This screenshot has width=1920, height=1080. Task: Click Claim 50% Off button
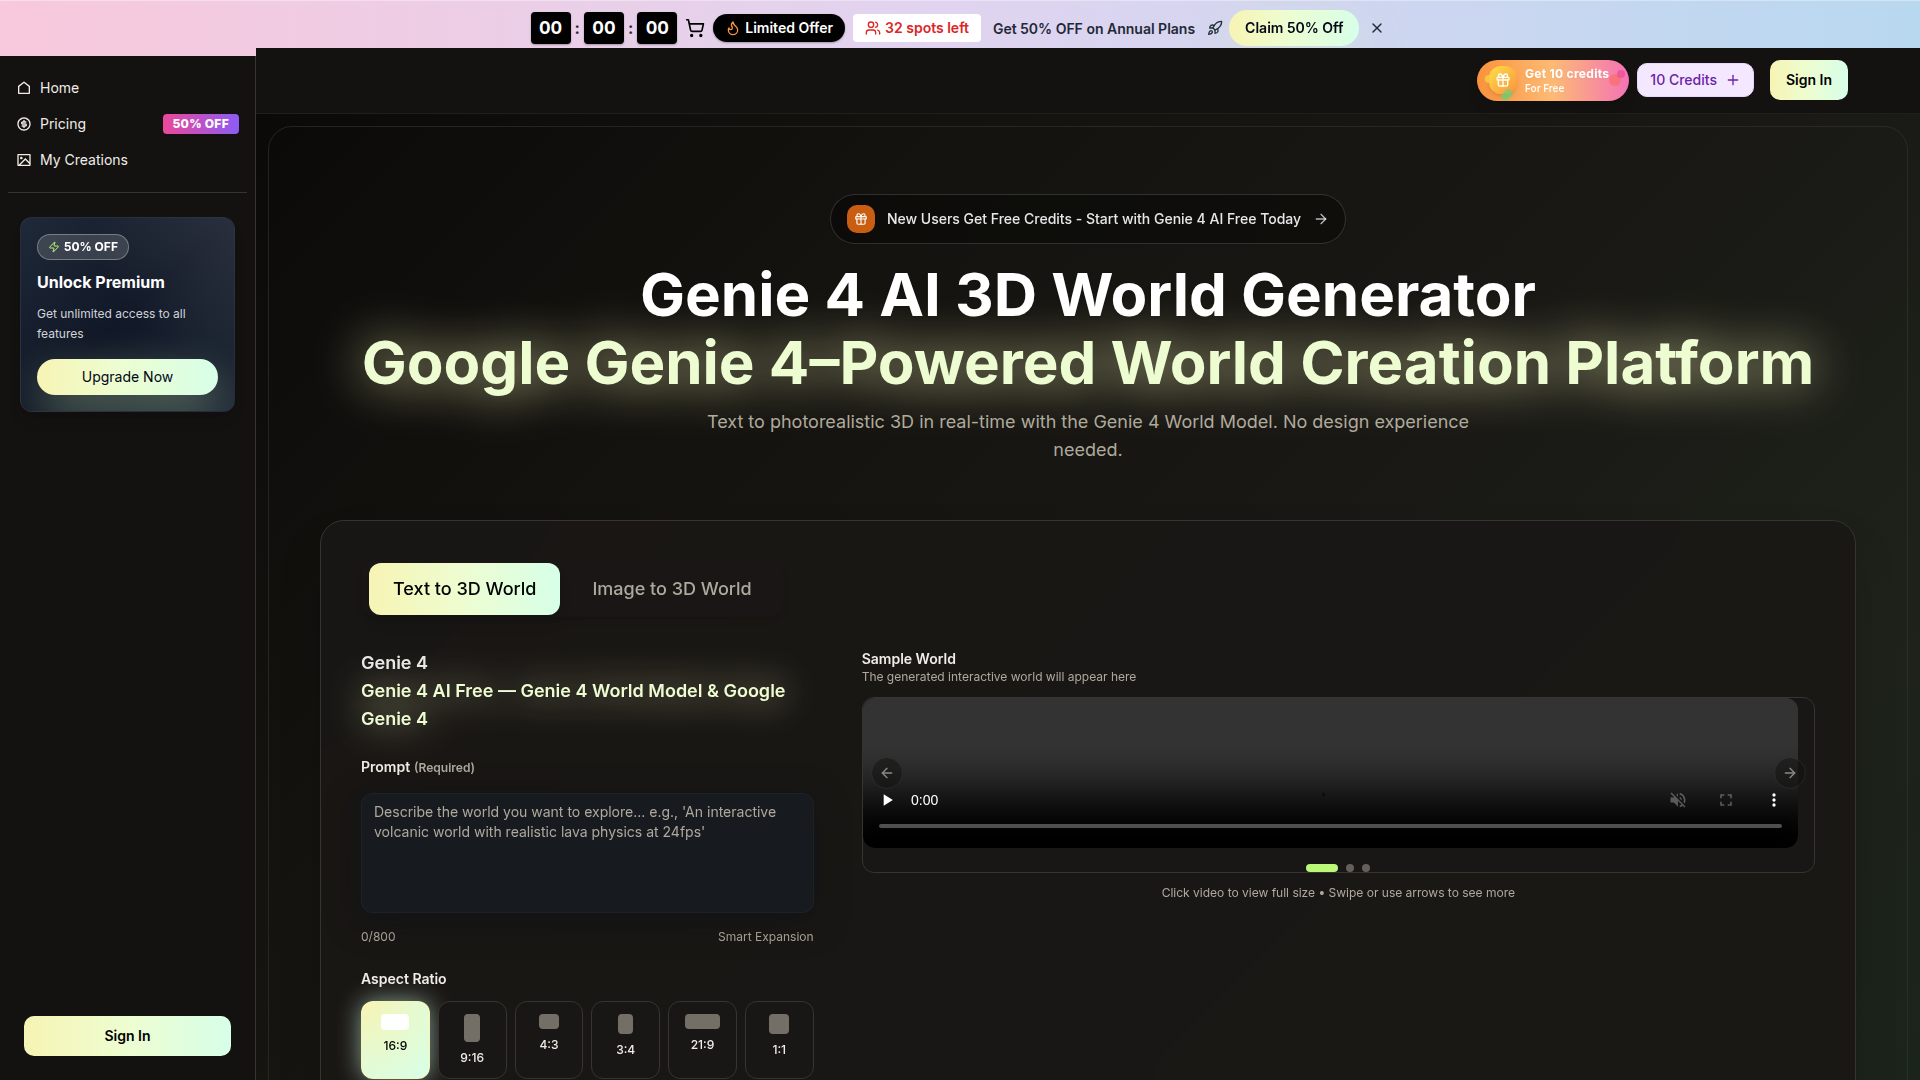(1293, 28)
